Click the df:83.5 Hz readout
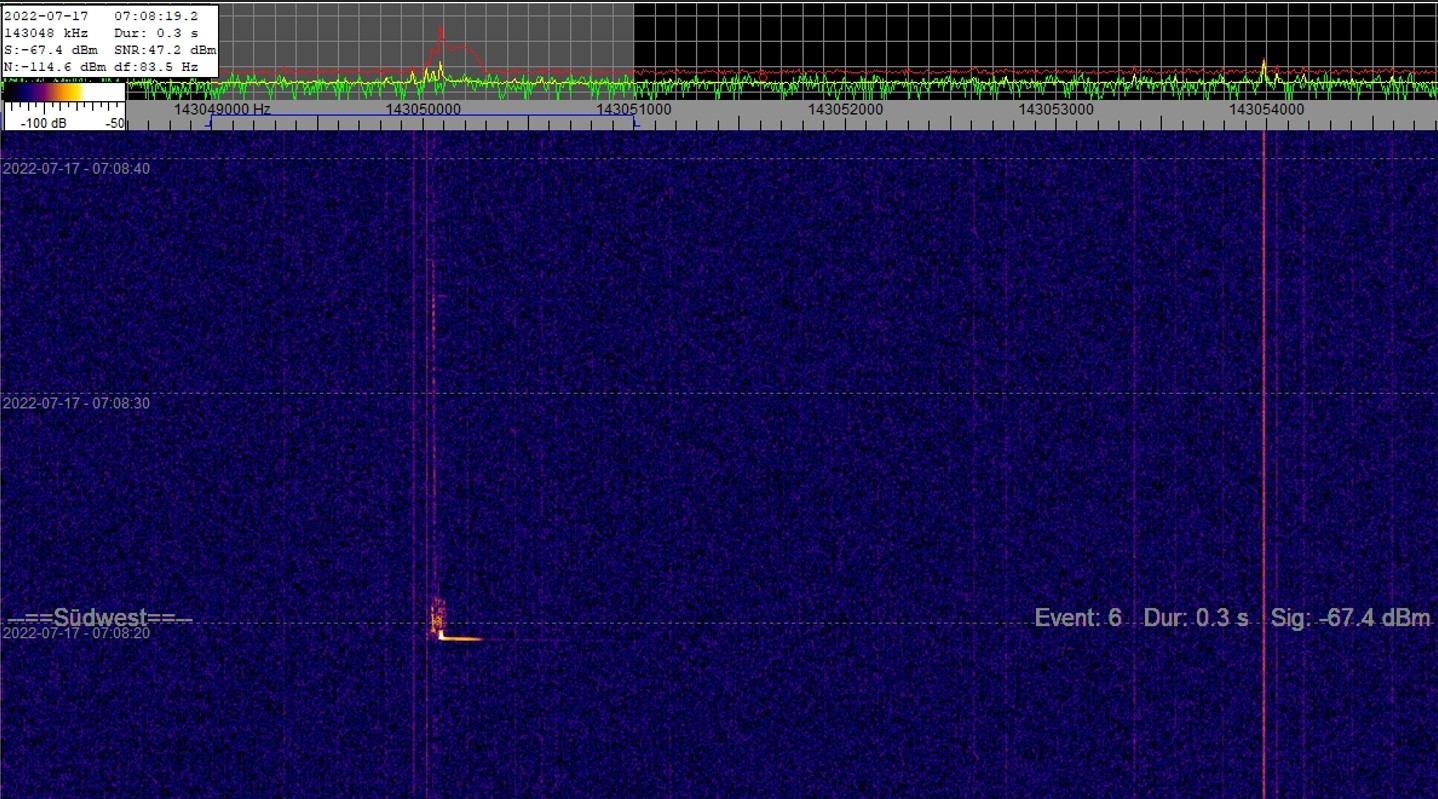 (x=156, y=67)
